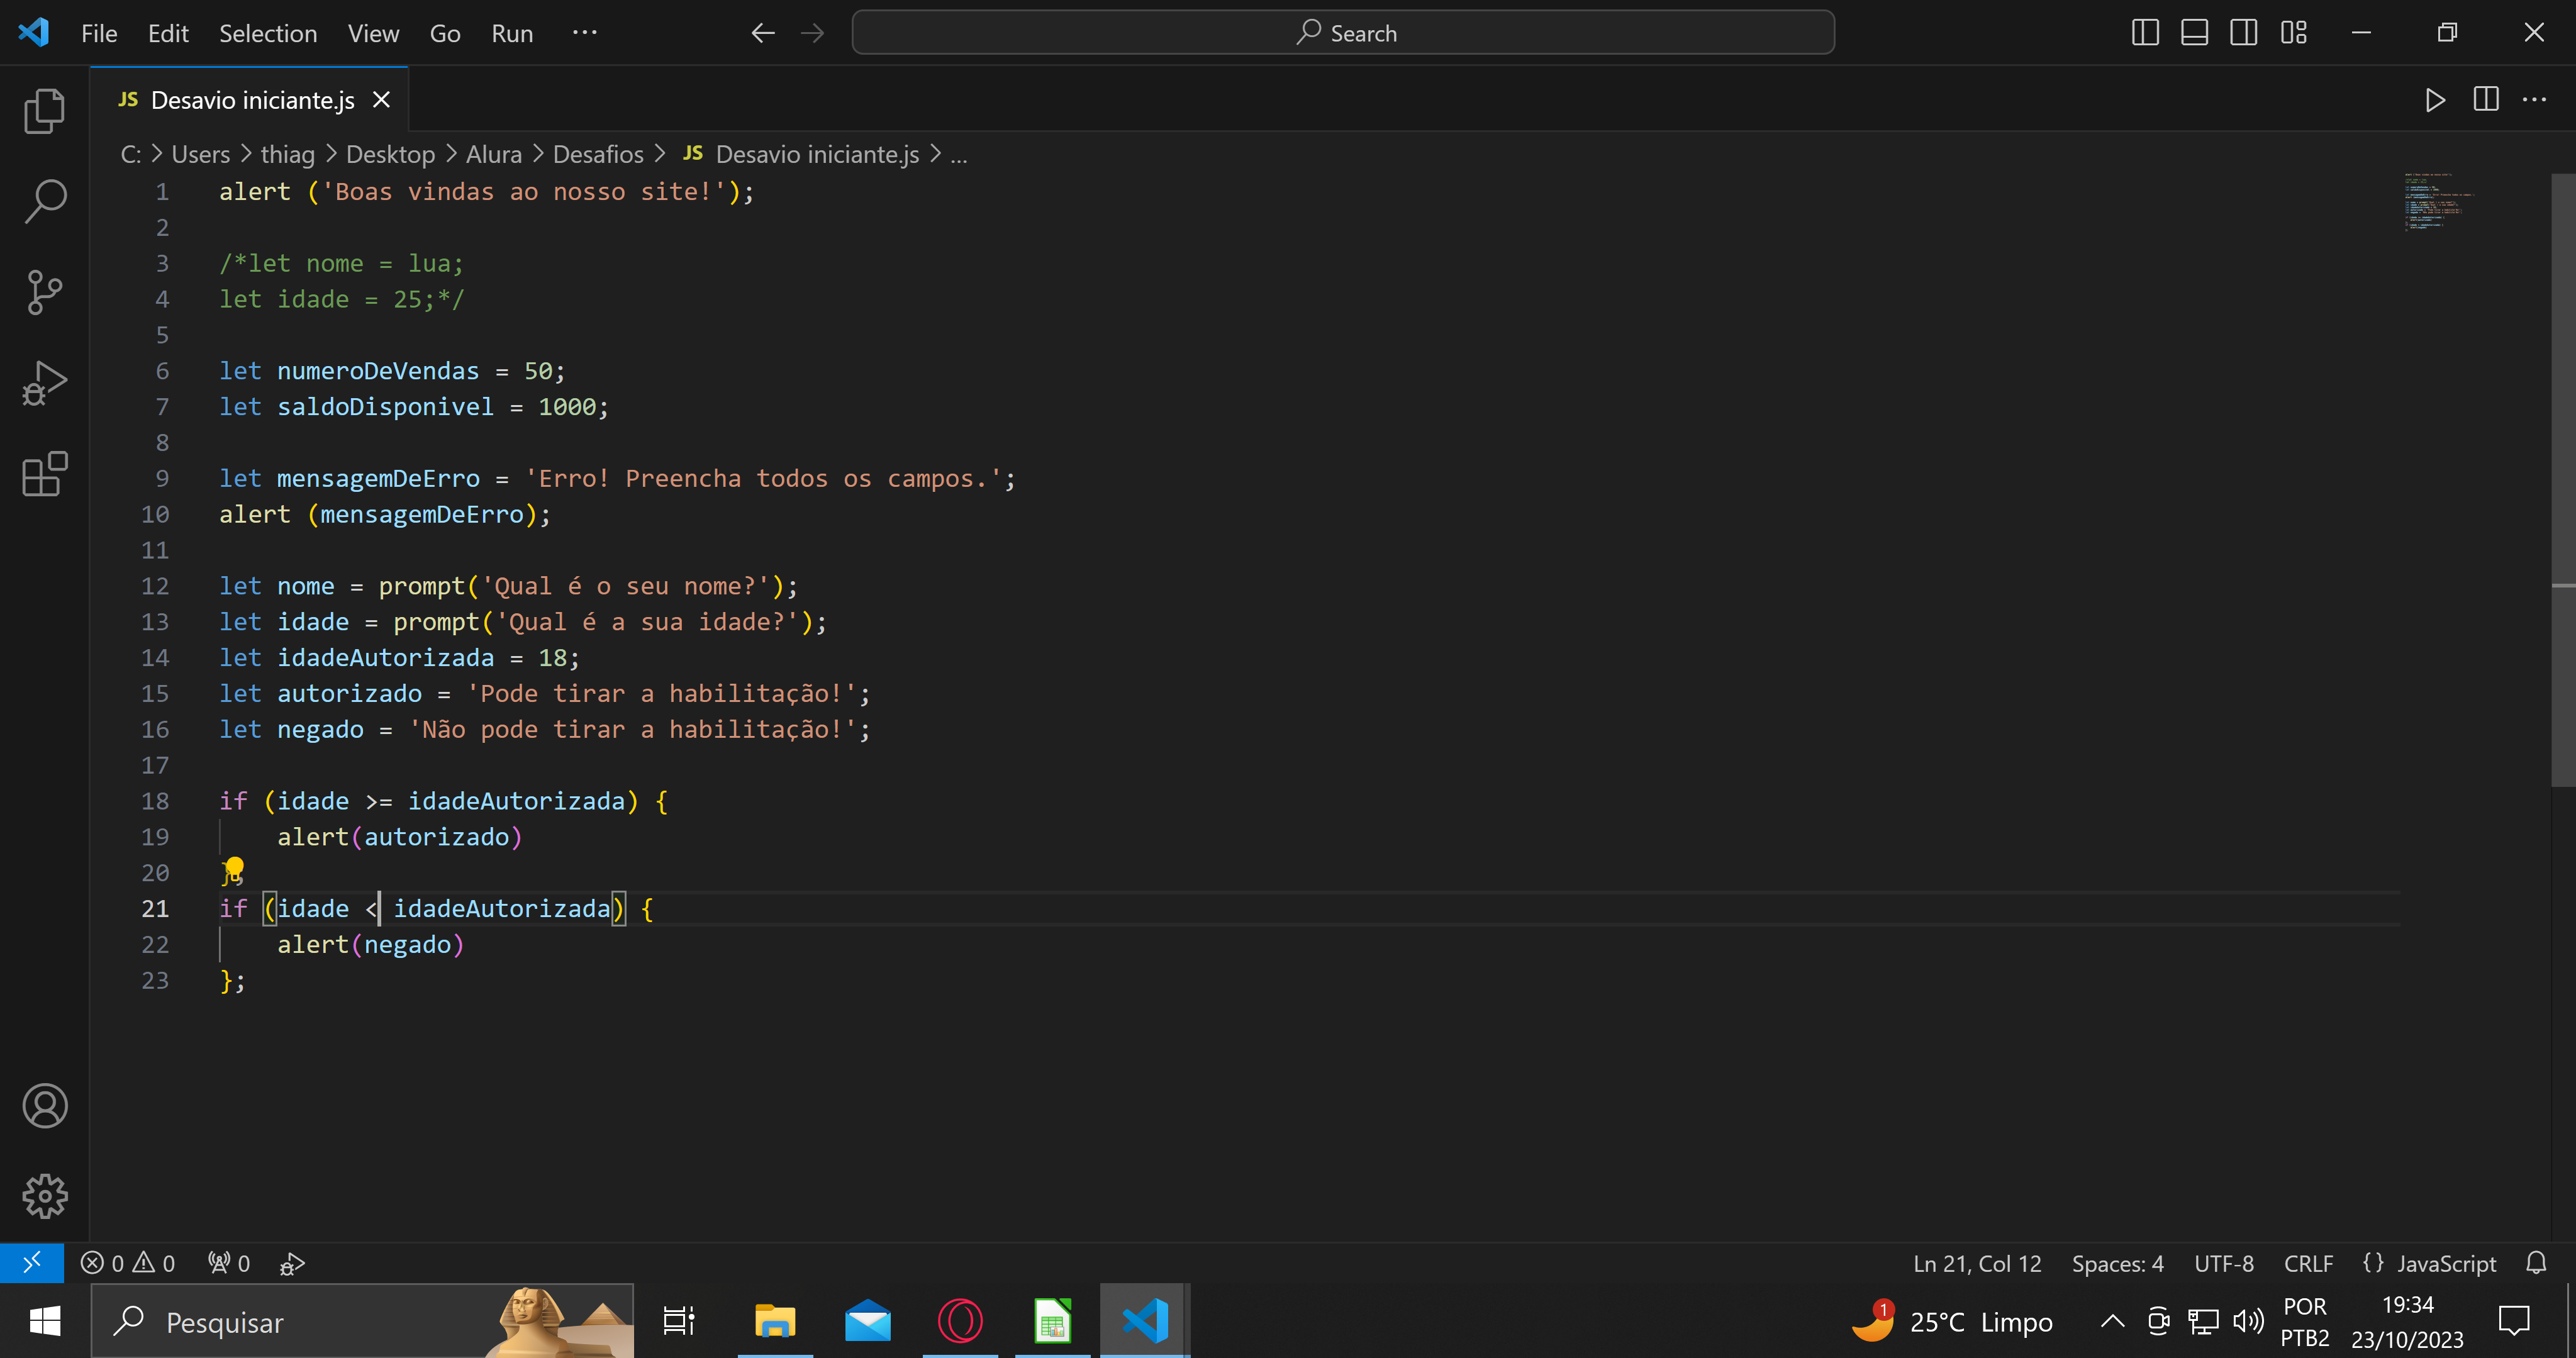Click Ln 21, Col 12 to go to line
Screen dimensions: 2576x1358
pyautogui.click(x=1977, y=1263)
